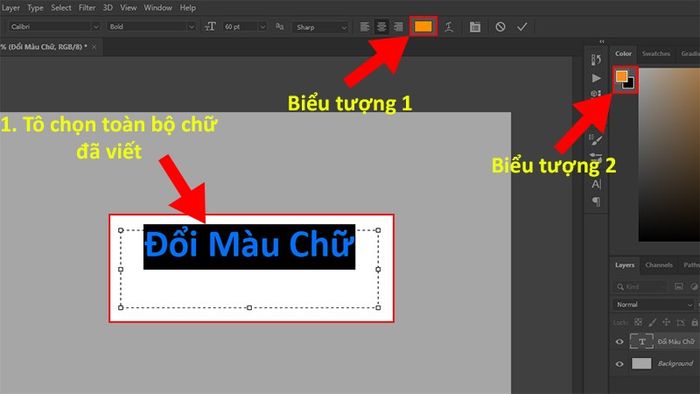Click the Đổi Màu Chữ layer name

click(x=676, y=342)
